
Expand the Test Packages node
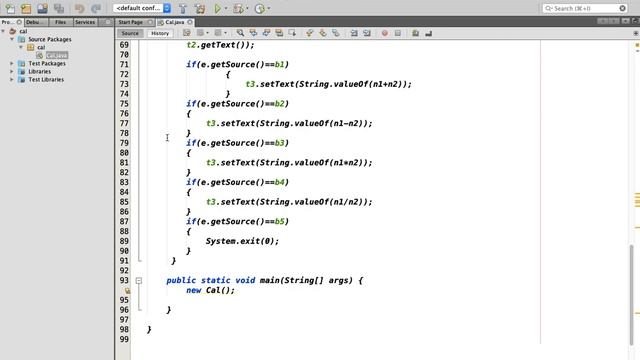pos(12,63)
